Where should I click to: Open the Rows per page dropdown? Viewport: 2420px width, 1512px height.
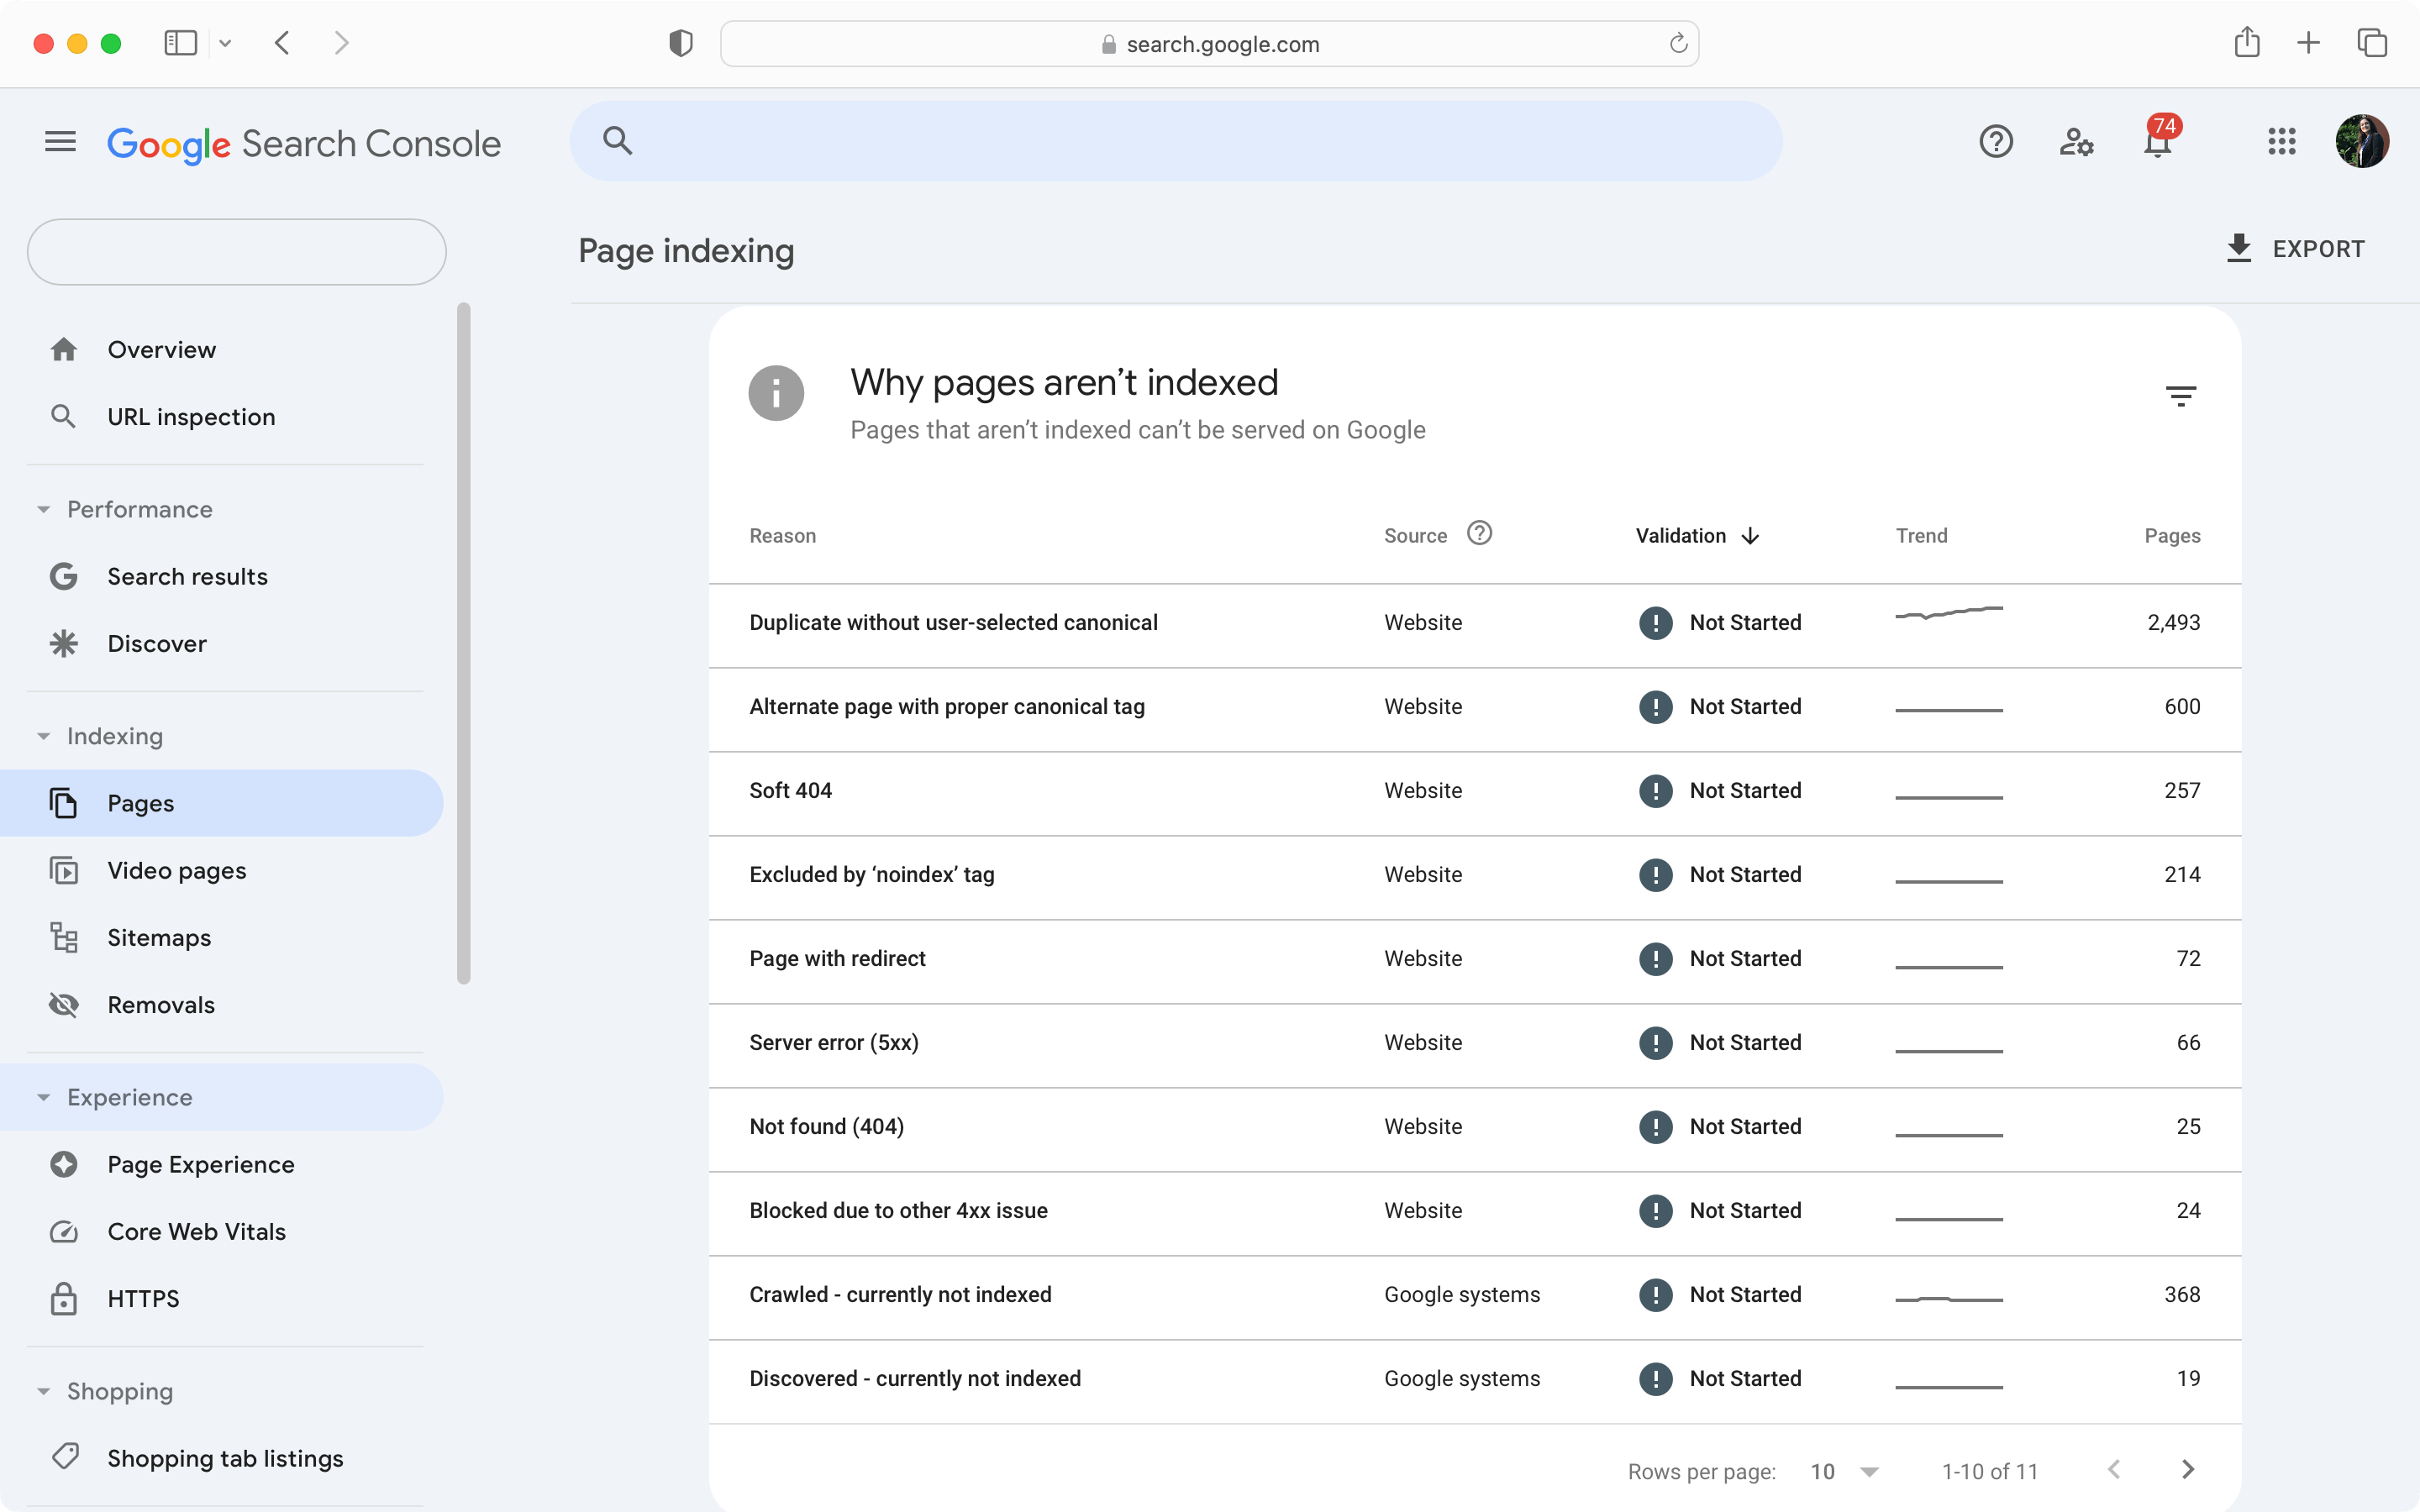point(1844,1471)
